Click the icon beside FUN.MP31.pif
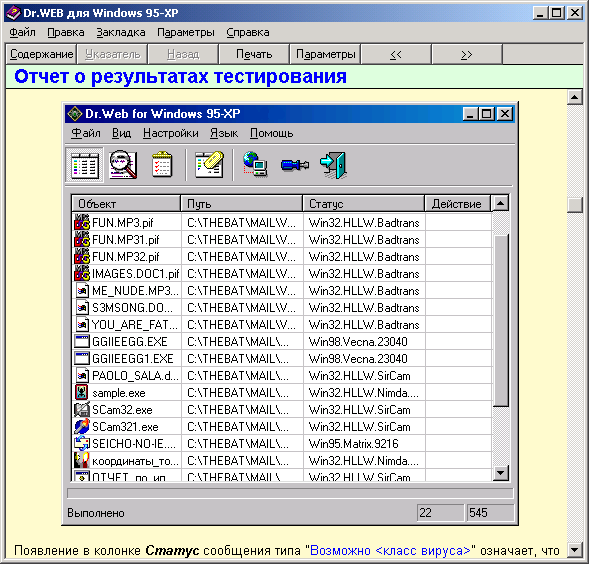The height and width of the screenshot is (564, 589). click(x=82, y=239)
